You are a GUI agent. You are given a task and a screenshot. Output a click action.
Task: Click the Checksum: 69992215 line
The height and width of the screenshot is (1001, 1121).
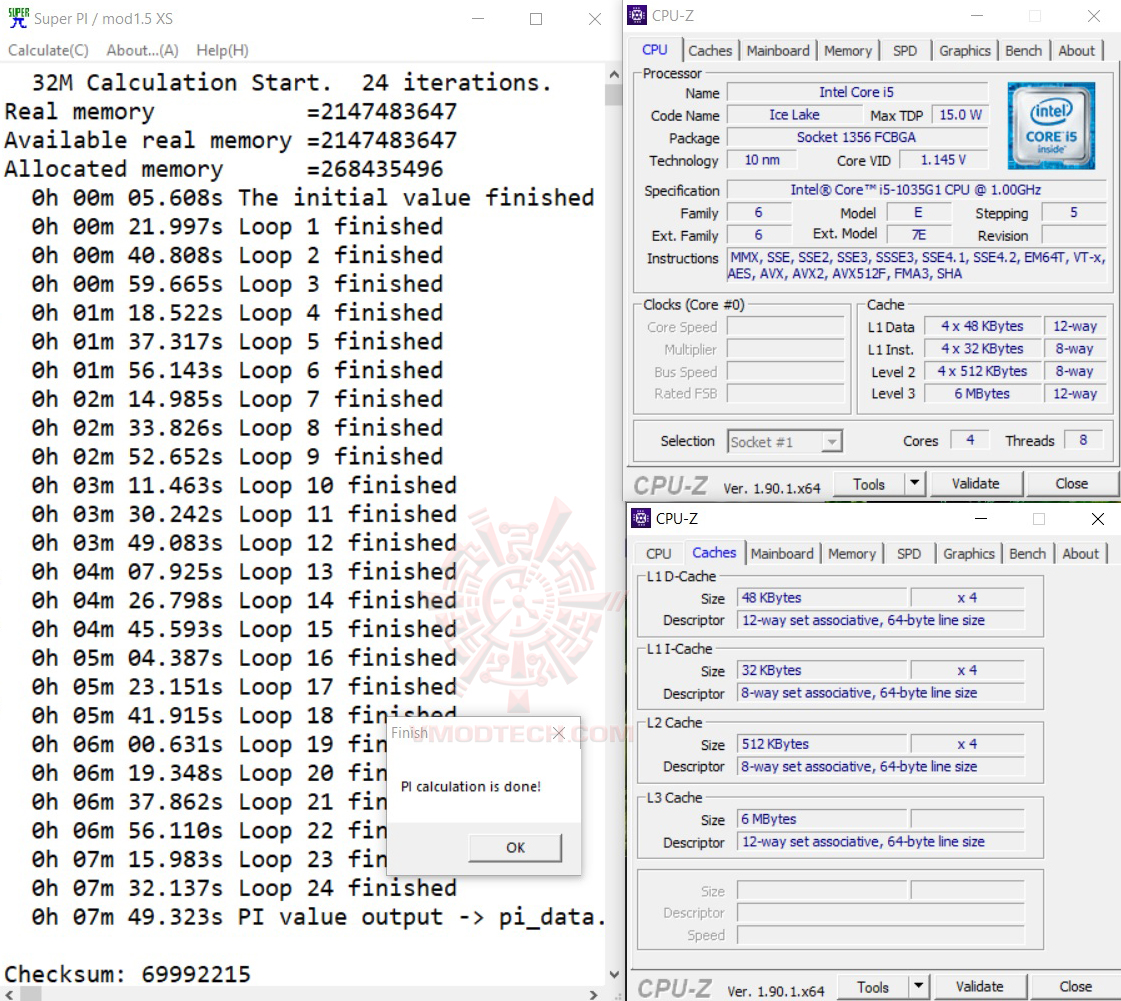127,974
